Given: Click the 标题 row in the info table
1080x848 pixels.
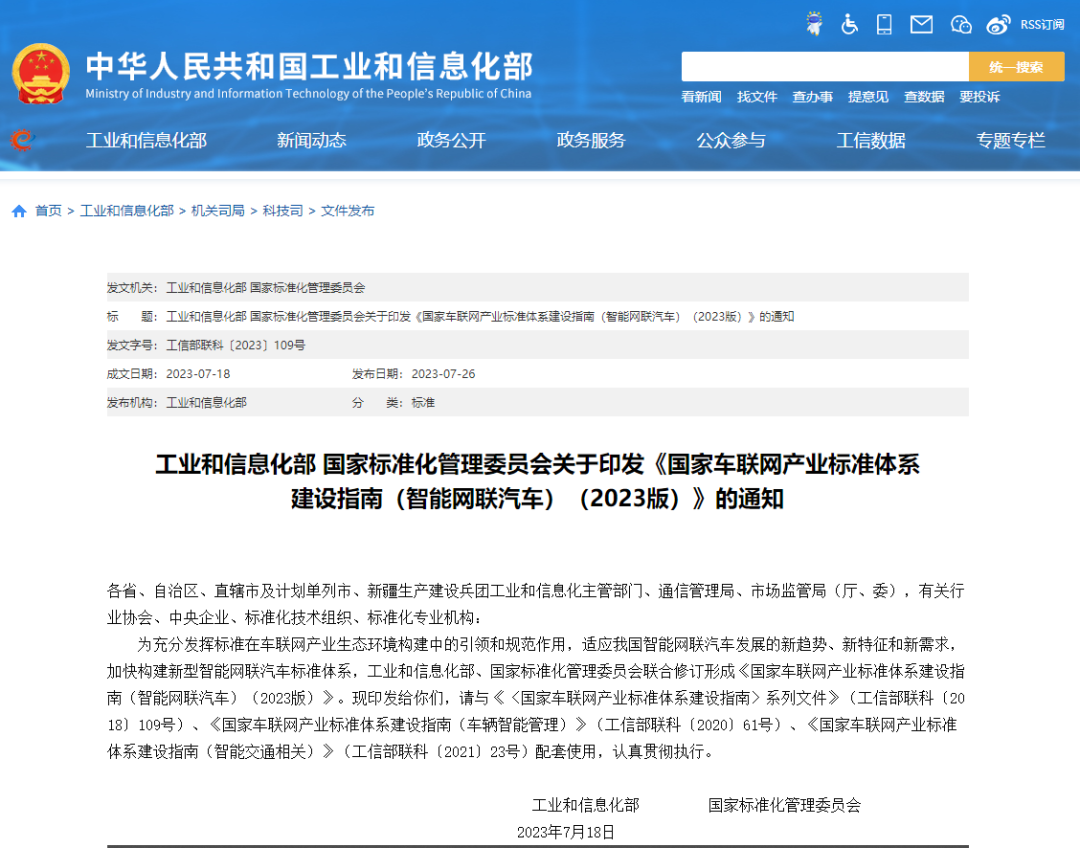Looking at the screenshot, I should pos(538,317).
